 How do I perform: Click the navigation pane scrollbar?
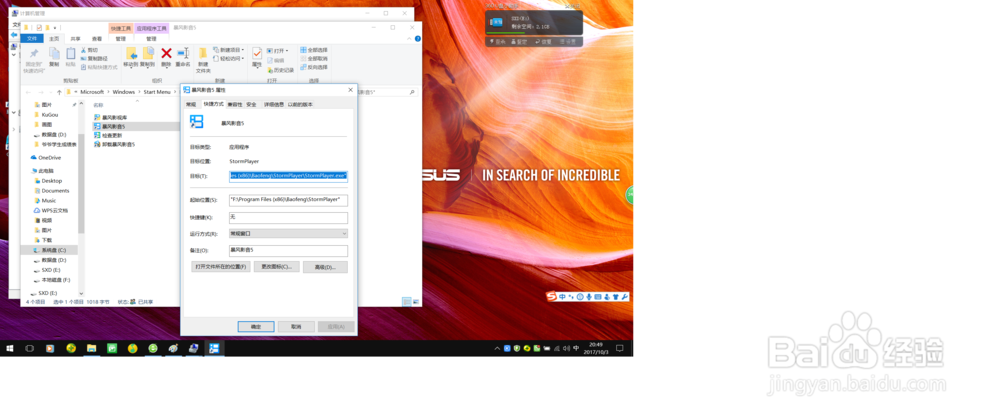(81, 183)
